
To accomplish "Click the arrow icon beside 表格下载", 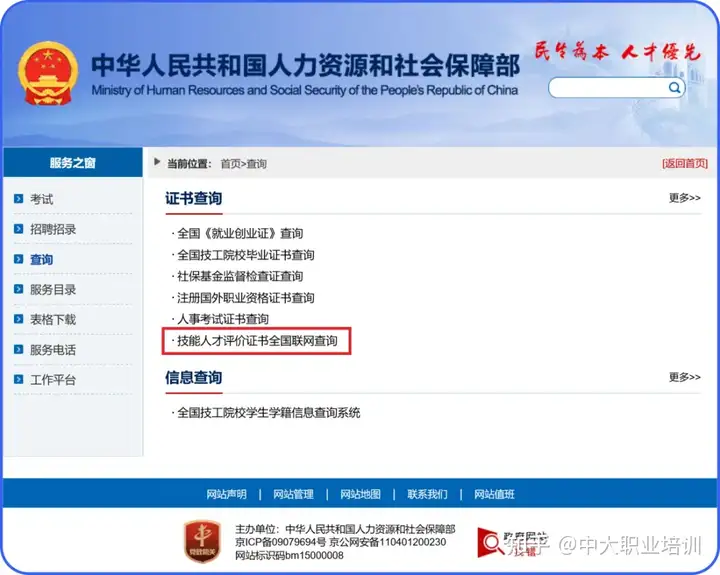I will [x=18, y=319].
